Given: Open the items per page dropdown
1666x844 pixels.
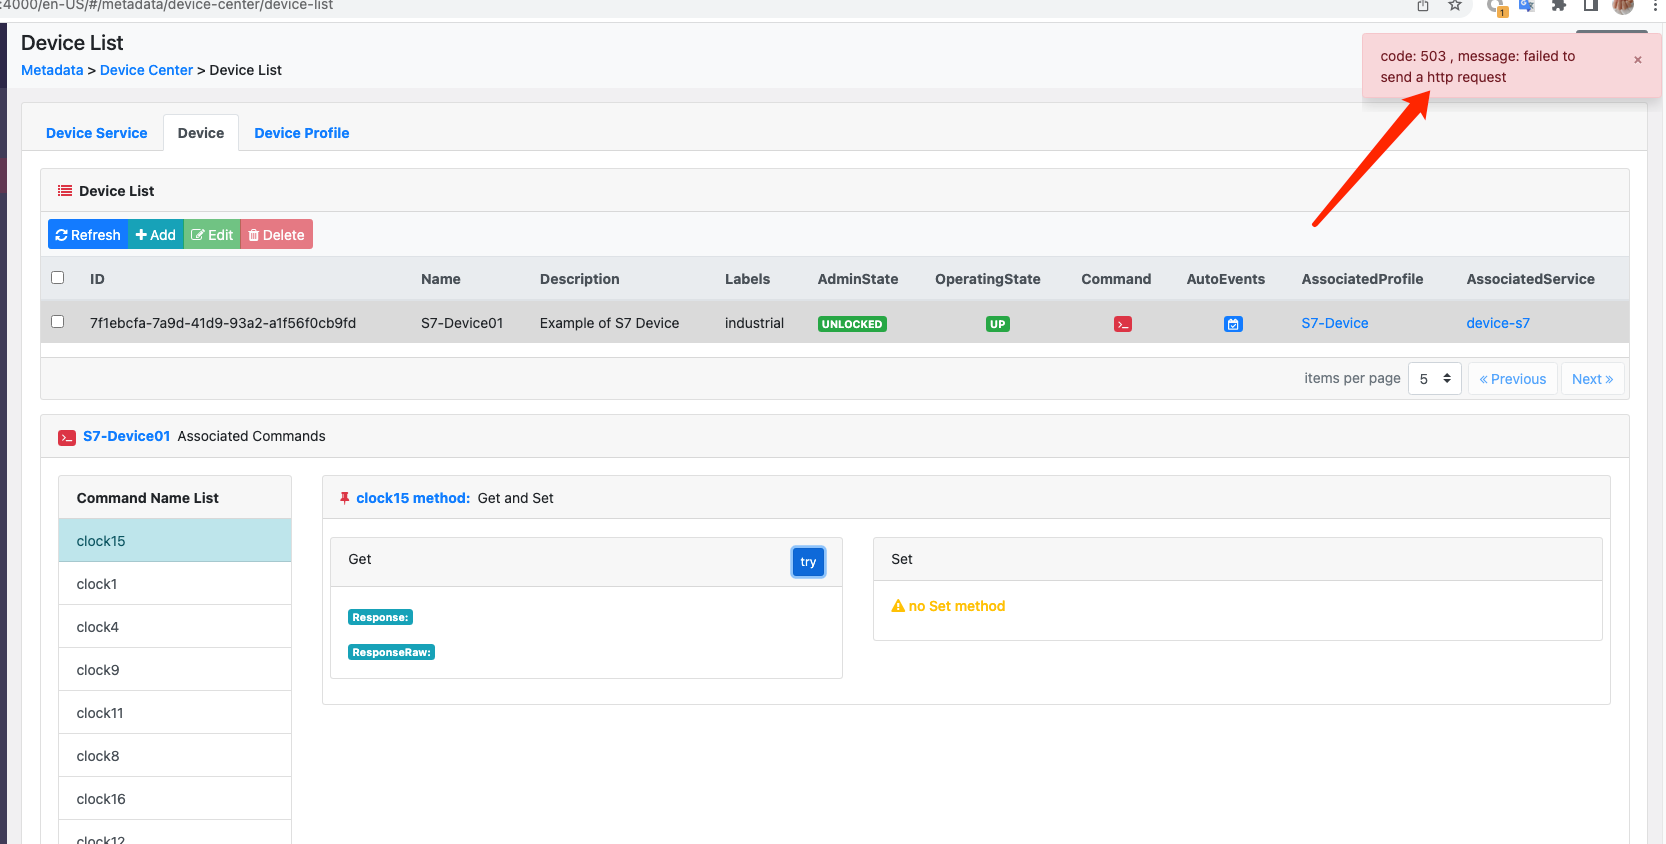Looking at the screenshot, I should coord(1434,379).
